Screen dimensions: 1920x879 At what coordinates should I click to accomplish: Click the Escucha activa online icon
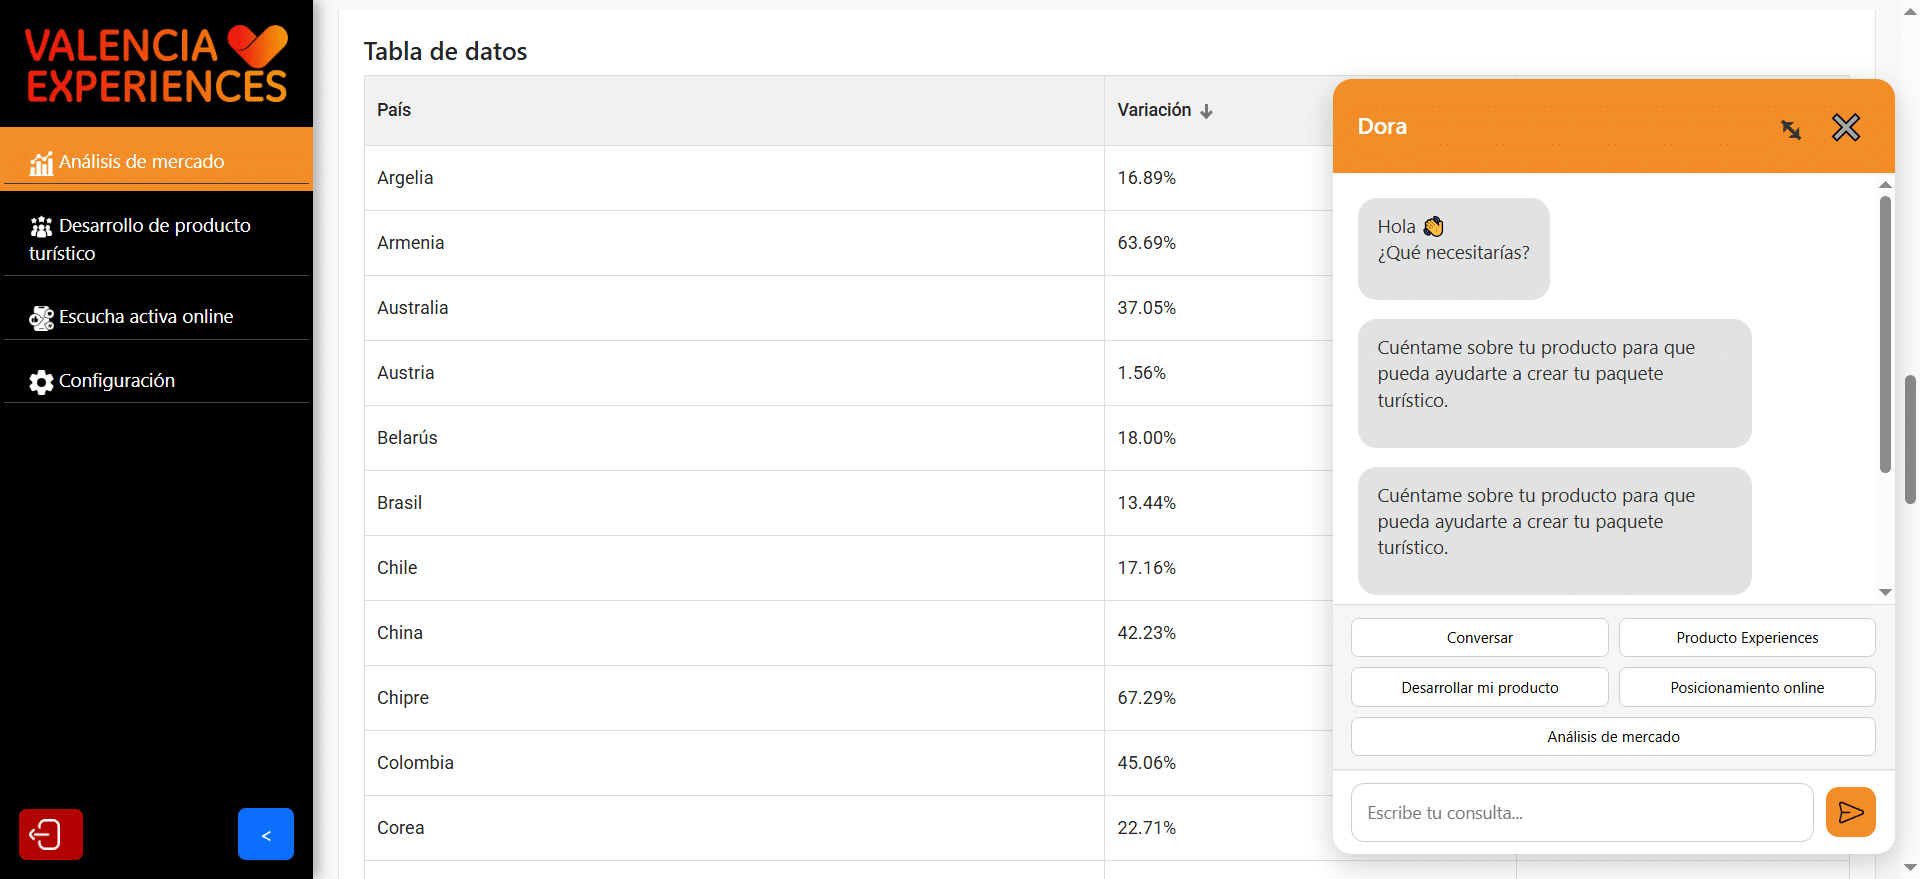pos(41,318)
